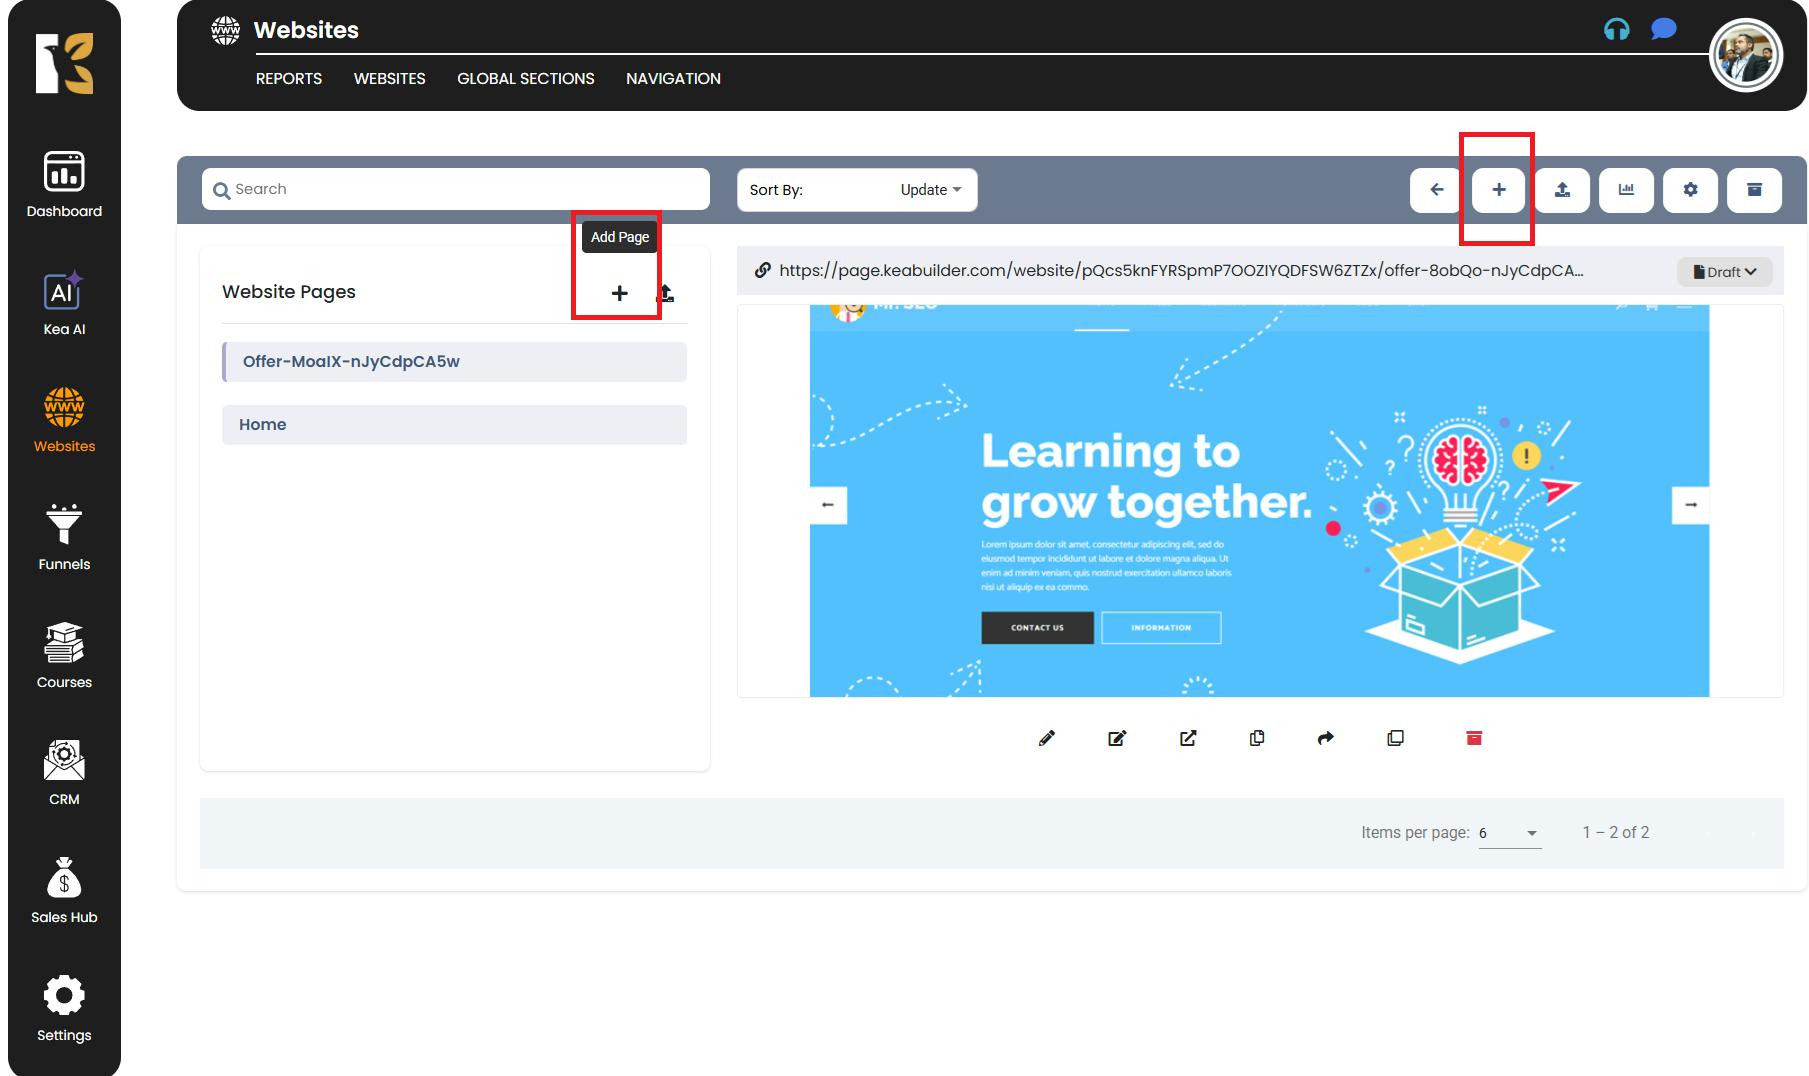Click the pencil edit icon below preview
Image resolution: width=1809 pixels, height=1076 pixels.
(1047, 738)
